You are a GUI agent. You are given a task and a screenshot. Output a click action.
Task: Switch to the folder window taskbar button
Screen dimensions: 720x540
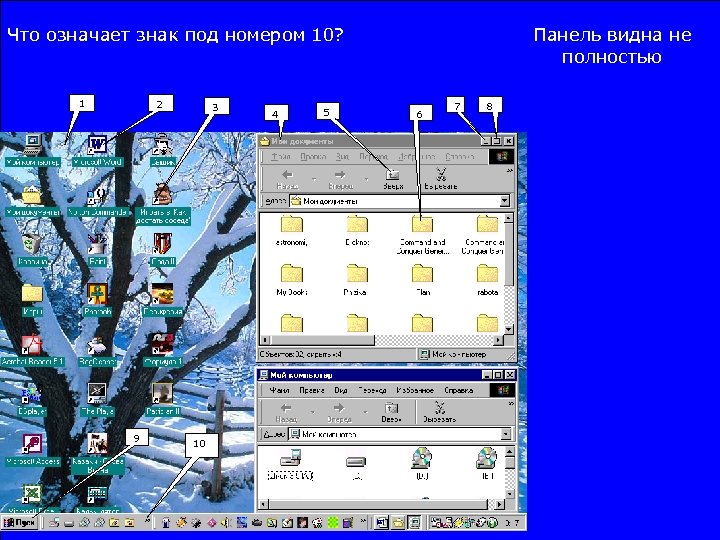tap(398, 523)
